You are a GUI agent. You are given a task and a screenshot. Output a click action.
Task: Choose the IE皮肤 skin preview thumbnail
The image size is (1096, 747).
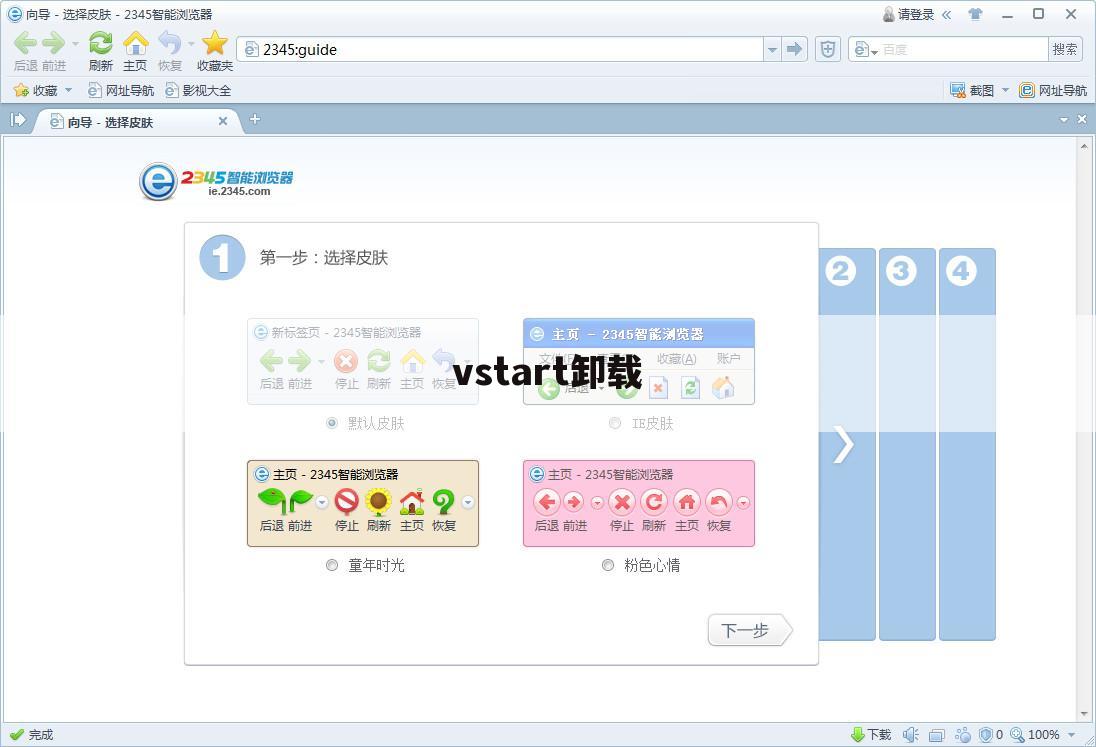(639, 361)
